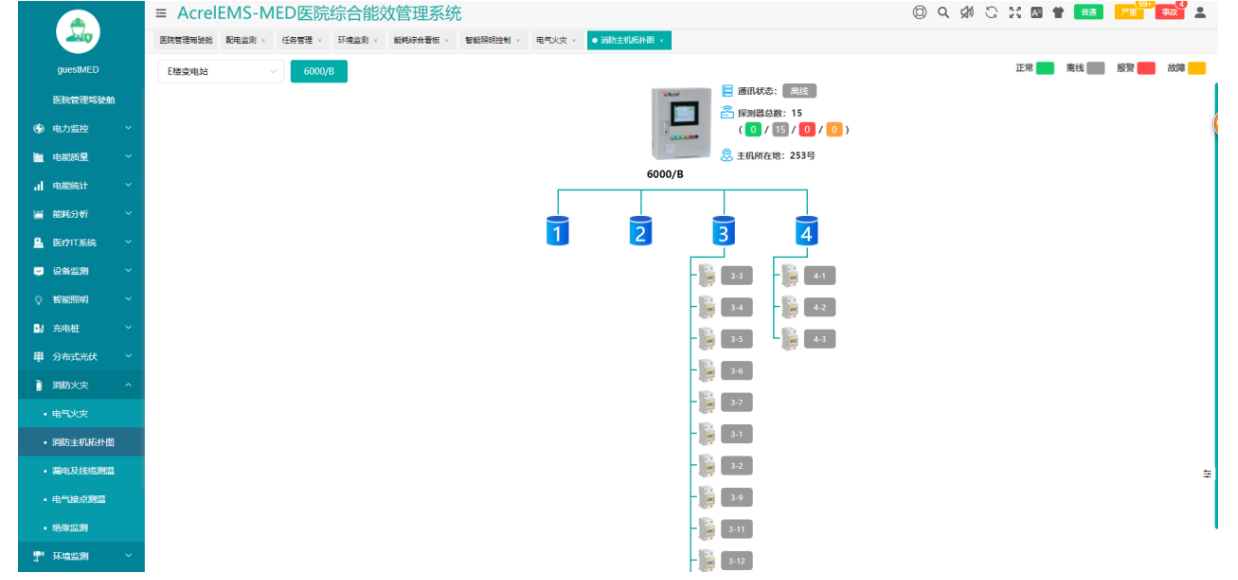
Task: Select blue database node number 3
Action: (723, 231)
